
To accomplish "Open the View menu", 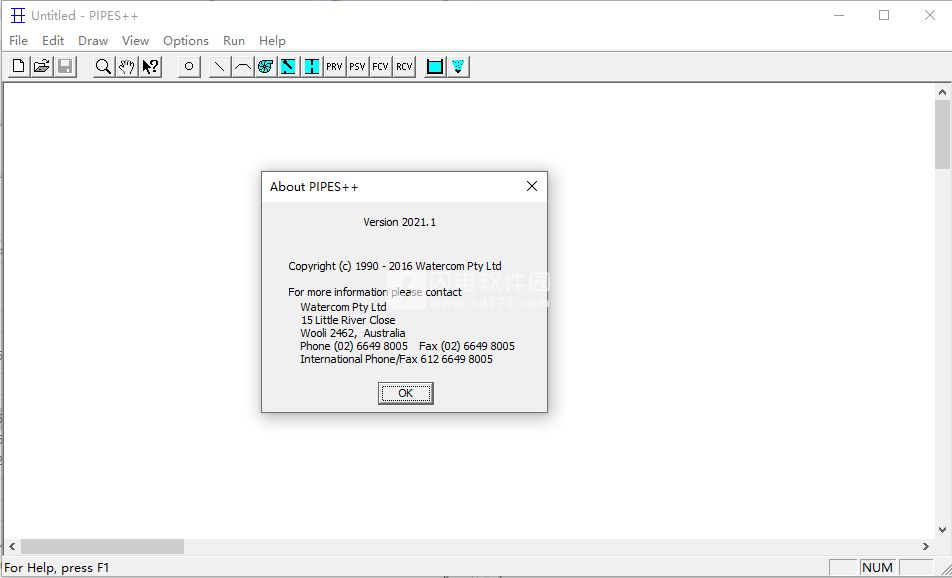I will click(x=135, y=41).
